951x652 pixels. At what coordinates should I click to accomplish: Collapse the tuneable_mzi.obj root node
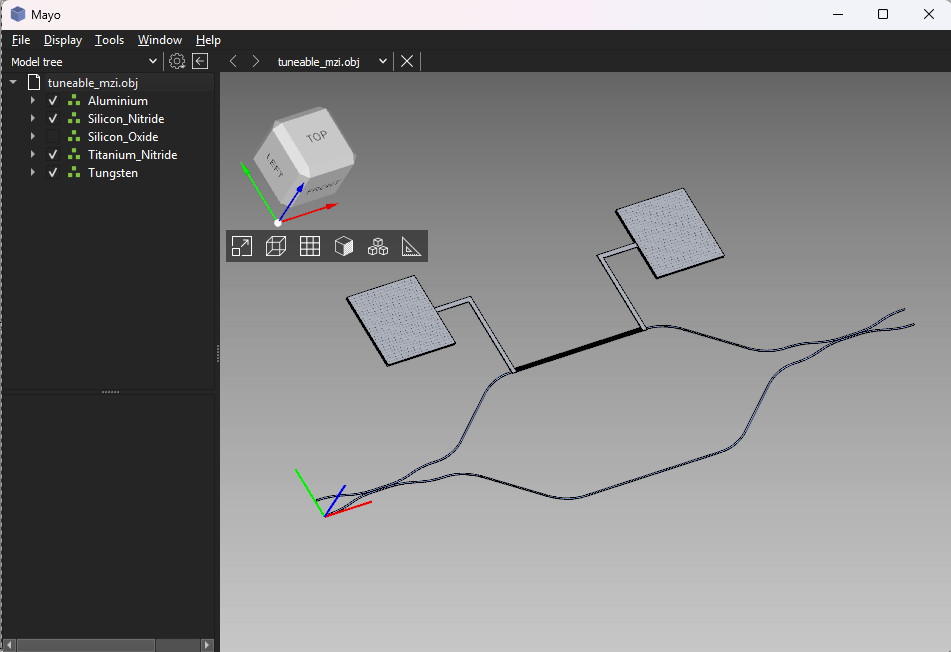click(x=13, y=83)
